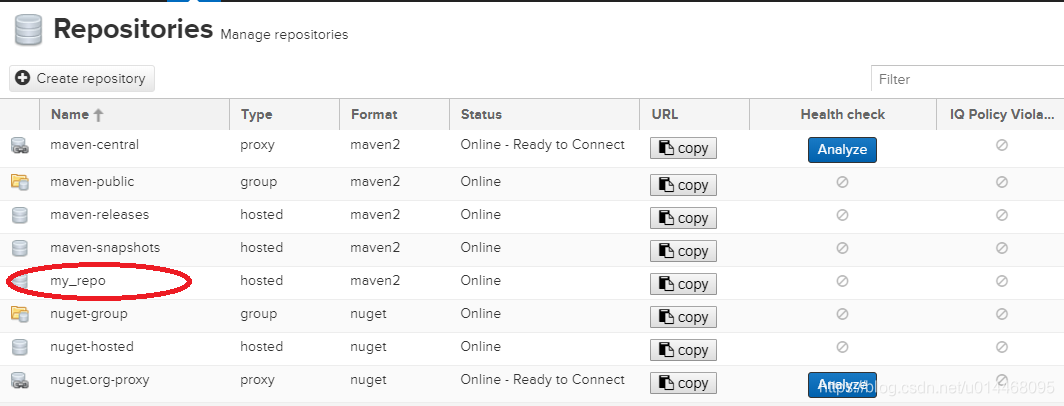Screen dimensions: 1064x406
Task: Open the nuget-group repository name
Action: pyautogui.click(x=89, y=314)
